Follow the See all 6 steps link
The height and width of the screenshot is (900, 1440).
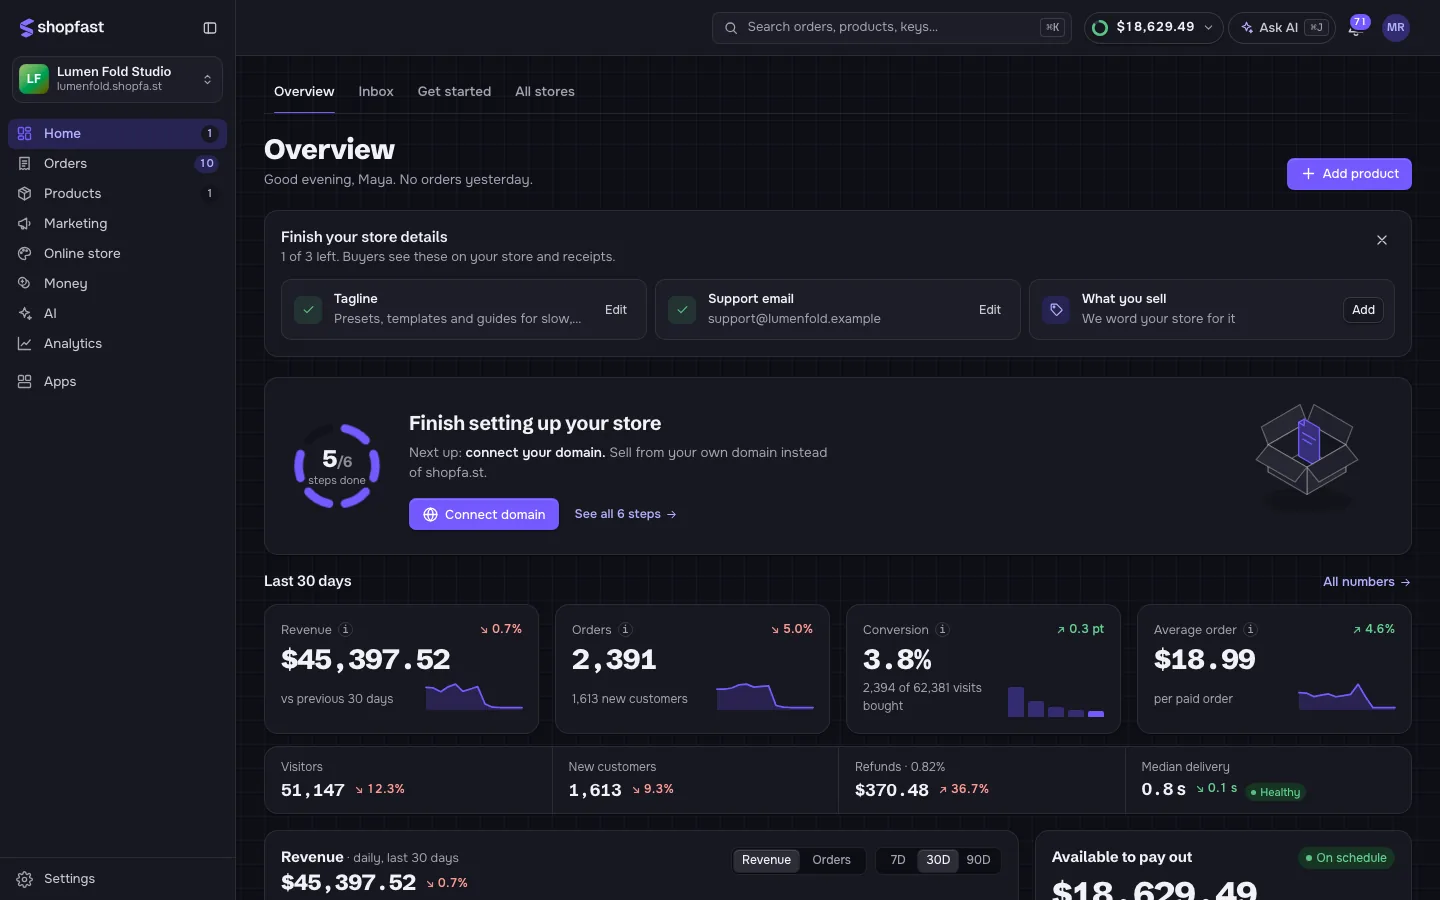tap(626, 514)
